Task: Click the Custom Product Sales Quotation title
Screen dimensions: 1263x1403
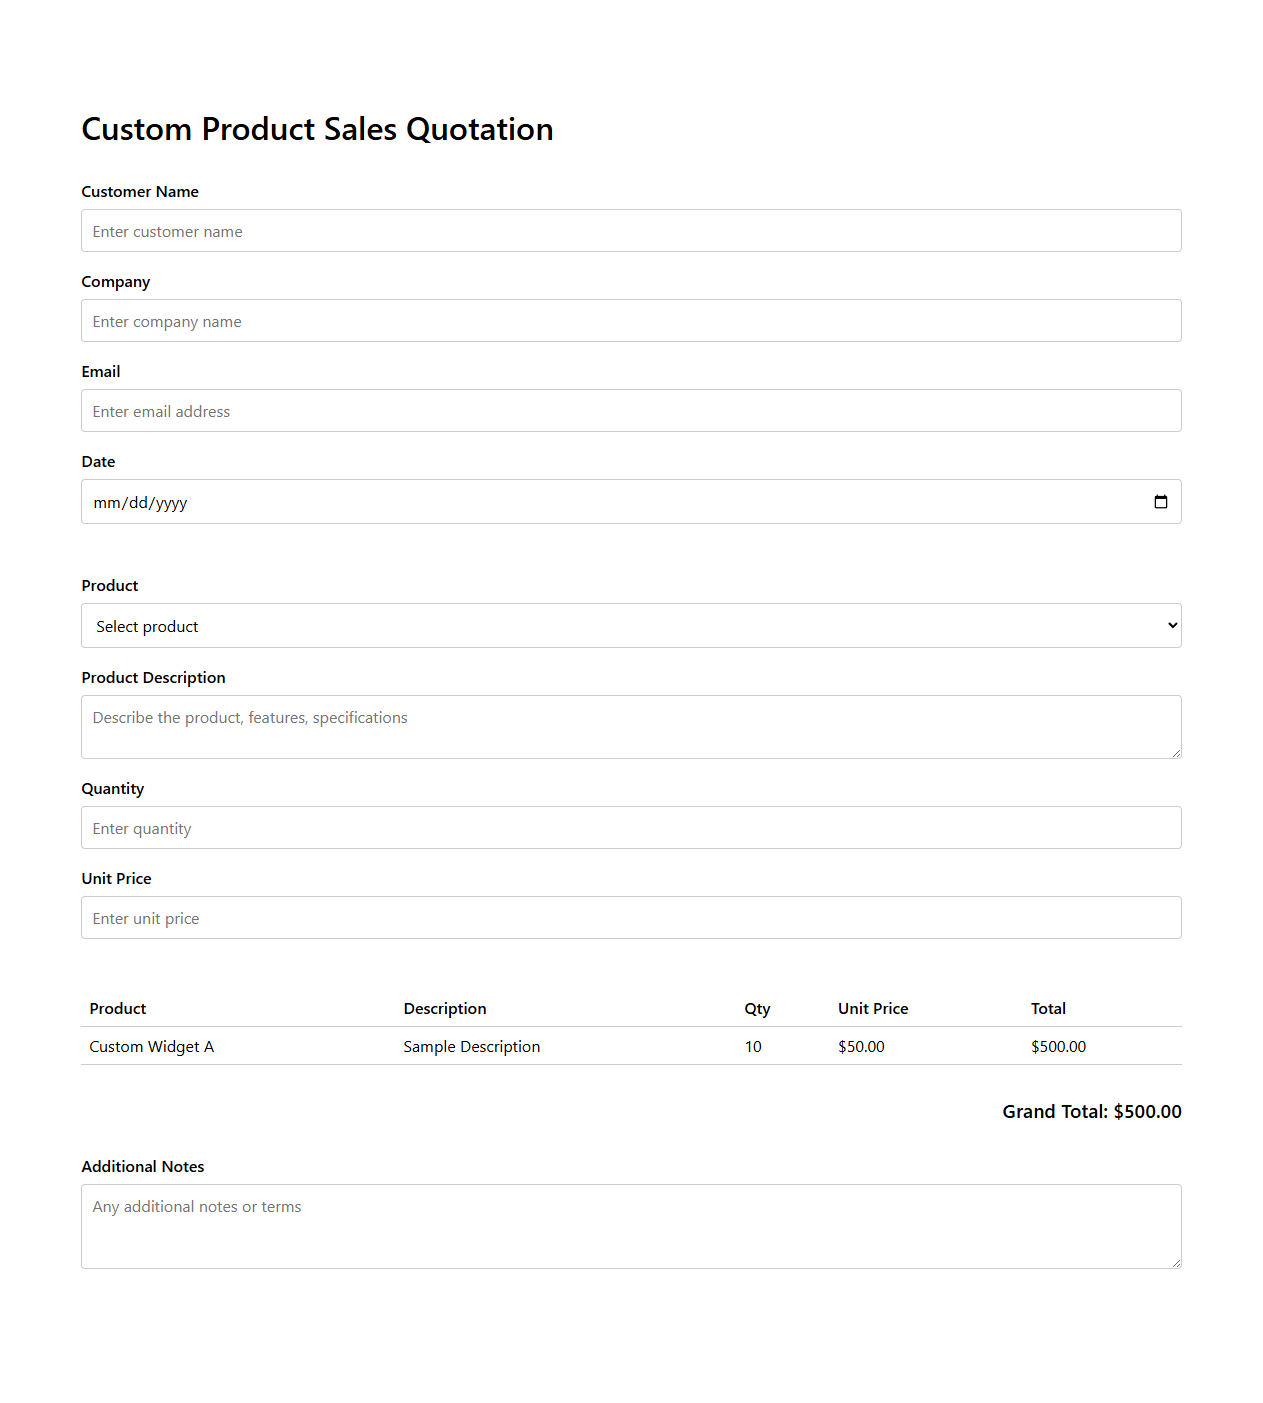Action: (317, 129)
